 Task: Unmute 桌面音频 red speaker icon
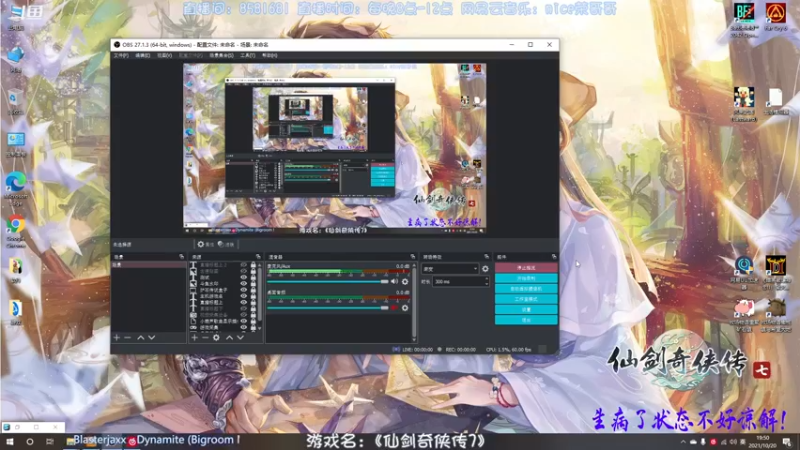(394, 308)
